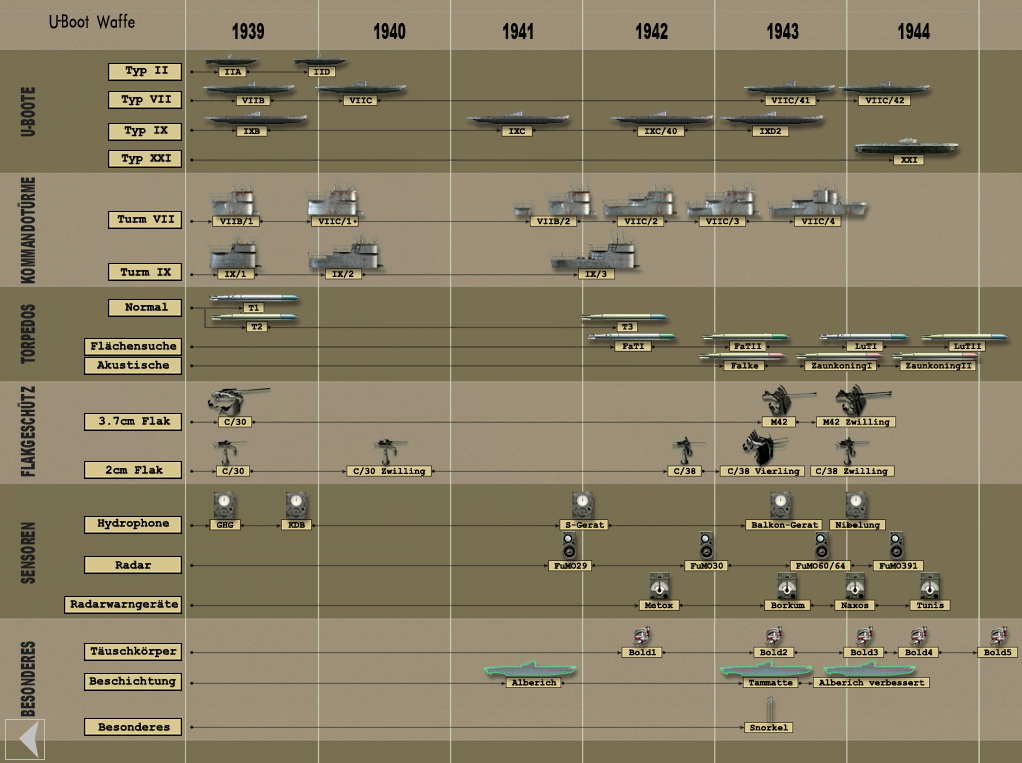Click the Bold5 decoy icon
1022x763 pixels.
(998, 636)
